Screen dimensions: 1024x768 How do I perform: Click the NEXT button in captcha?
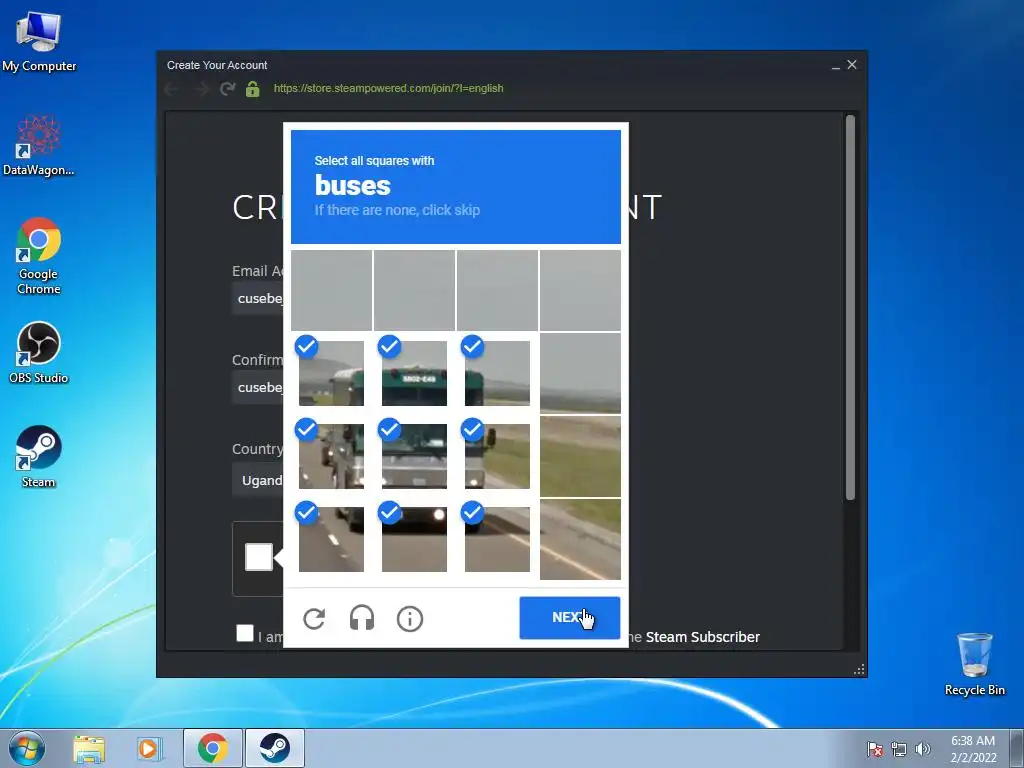click(x=569, y=618)
